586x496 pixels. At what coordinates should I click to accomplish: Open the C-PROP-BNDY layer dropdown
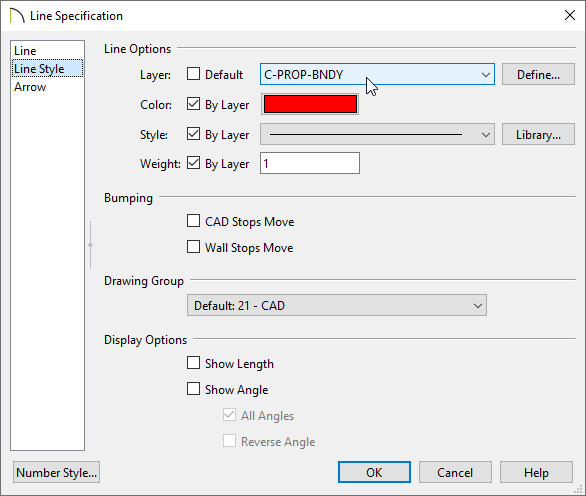[x=377, y=74]
